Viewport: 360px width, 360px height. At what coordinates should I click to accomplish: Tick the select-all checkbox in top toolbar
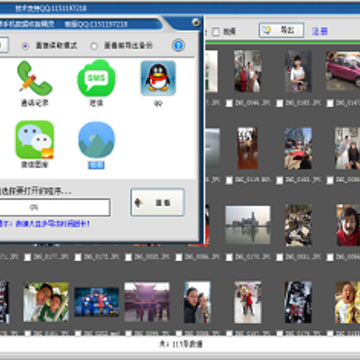216,32
